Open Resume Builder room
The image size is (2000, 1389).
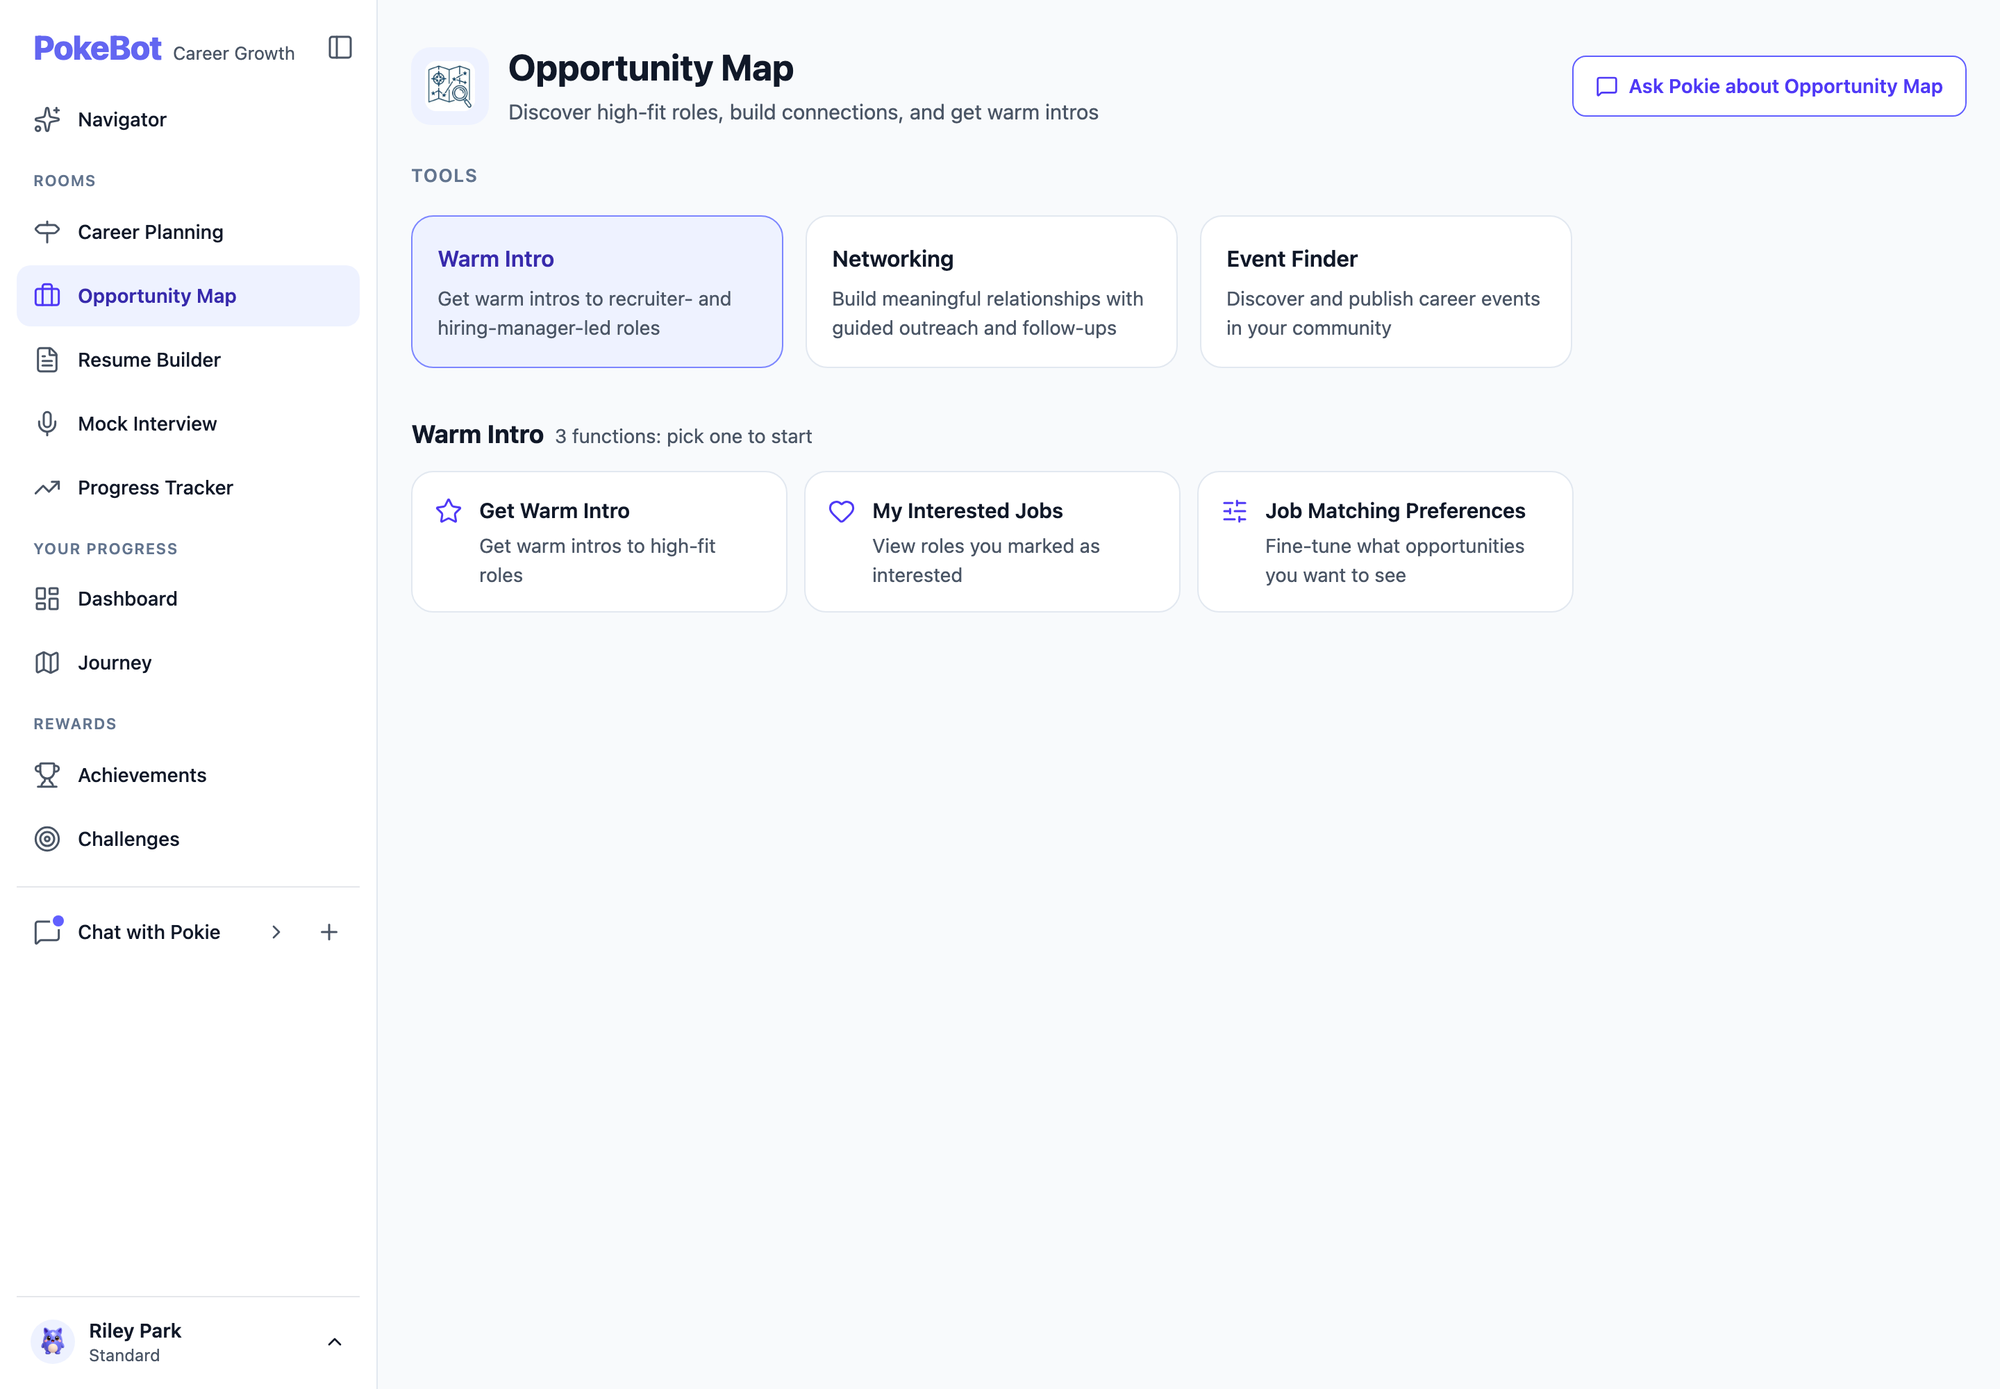(188, 360)
